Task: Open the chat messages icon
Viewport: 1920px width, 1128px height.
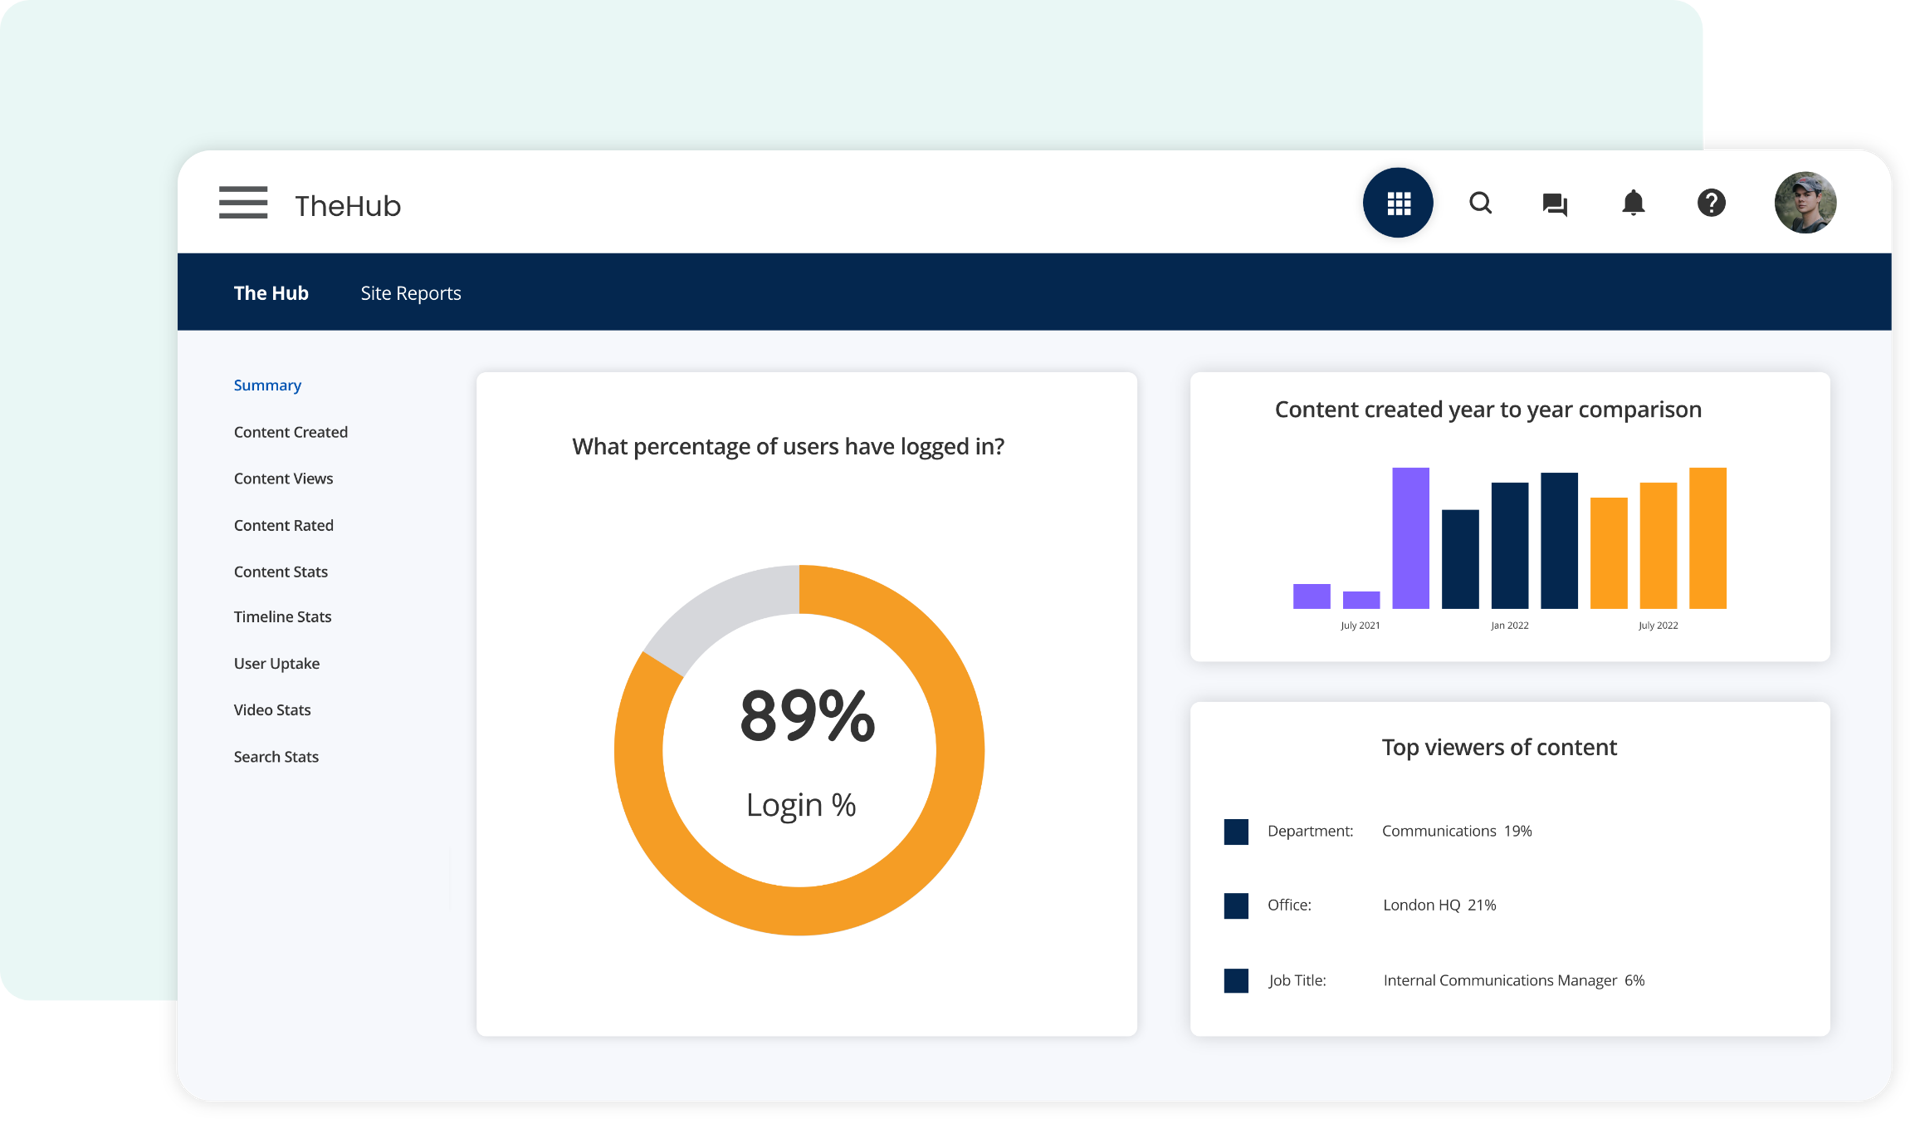Action: click(x=1556, y=203)
